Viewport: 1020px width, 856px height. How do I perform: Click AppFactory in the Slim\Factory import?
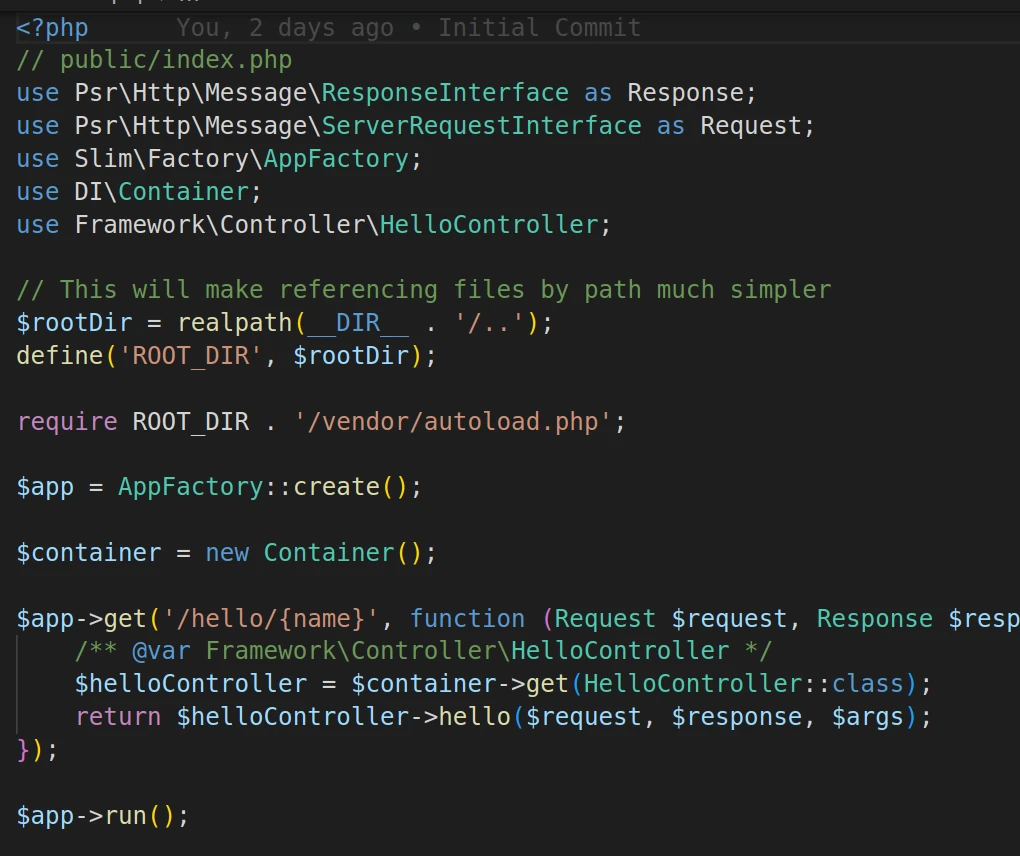click(x=336, y=159)
